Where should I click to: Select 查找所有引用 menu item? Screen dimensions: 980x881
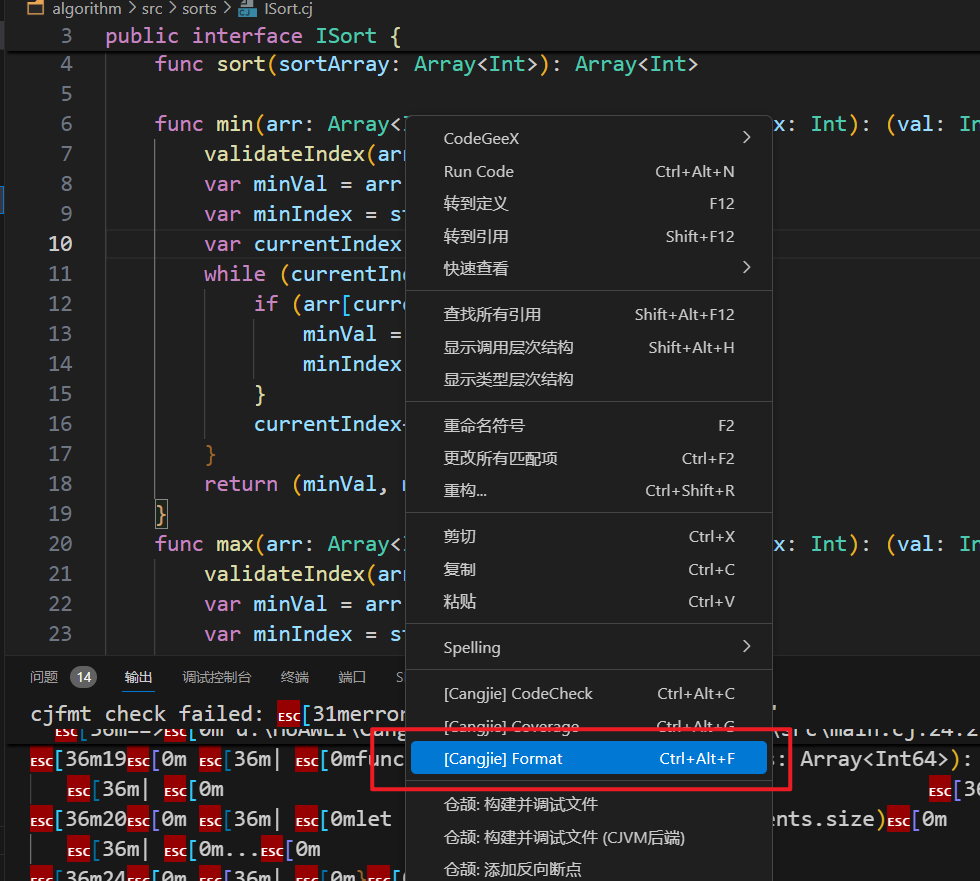[589, 314]
